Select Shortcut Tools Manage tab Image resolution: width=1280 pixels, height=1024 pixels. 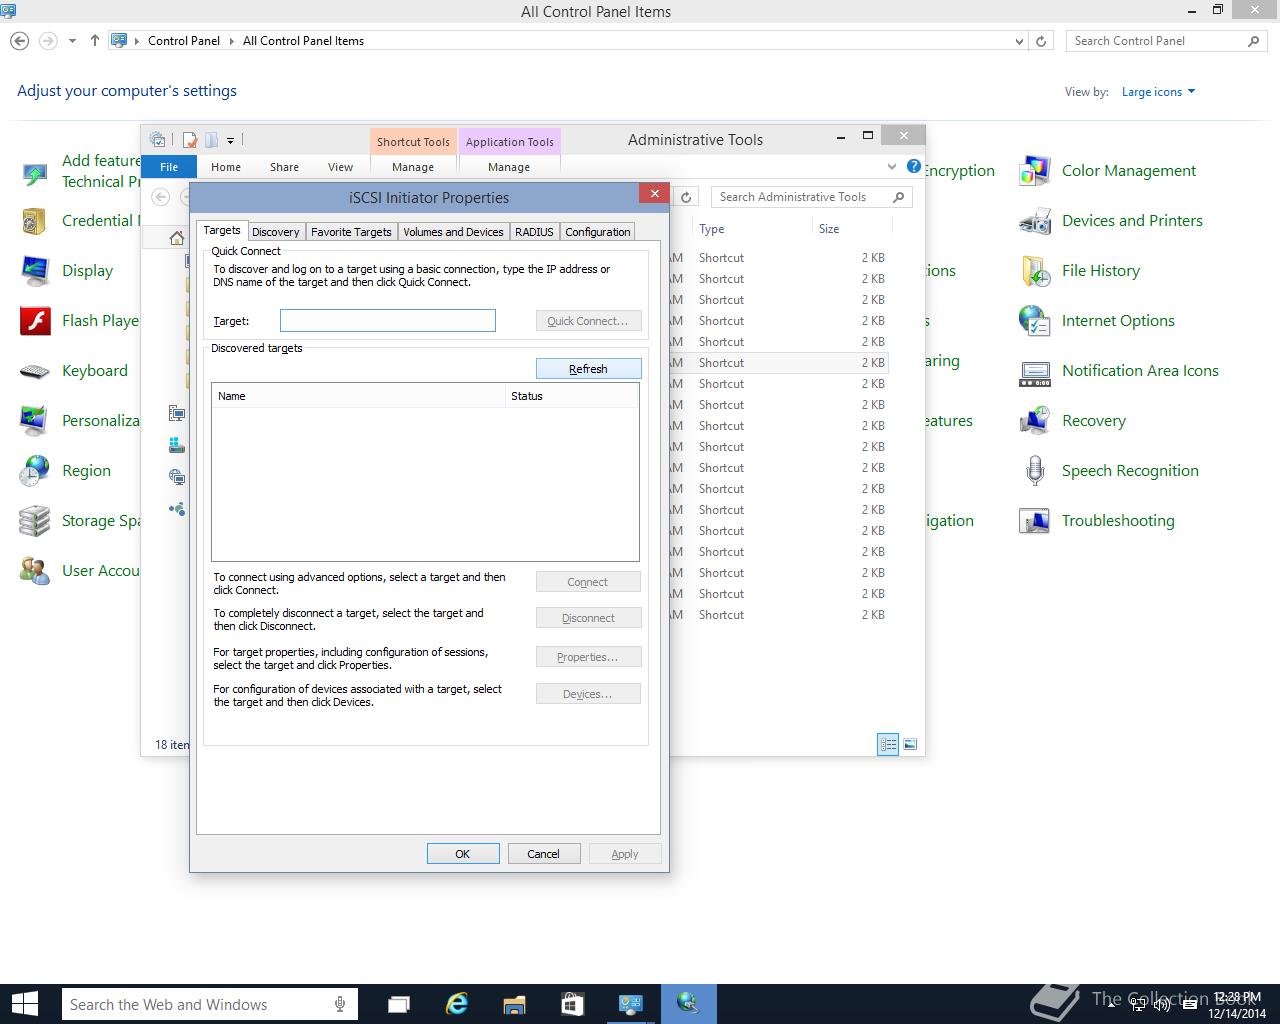[x=413, y=167]
